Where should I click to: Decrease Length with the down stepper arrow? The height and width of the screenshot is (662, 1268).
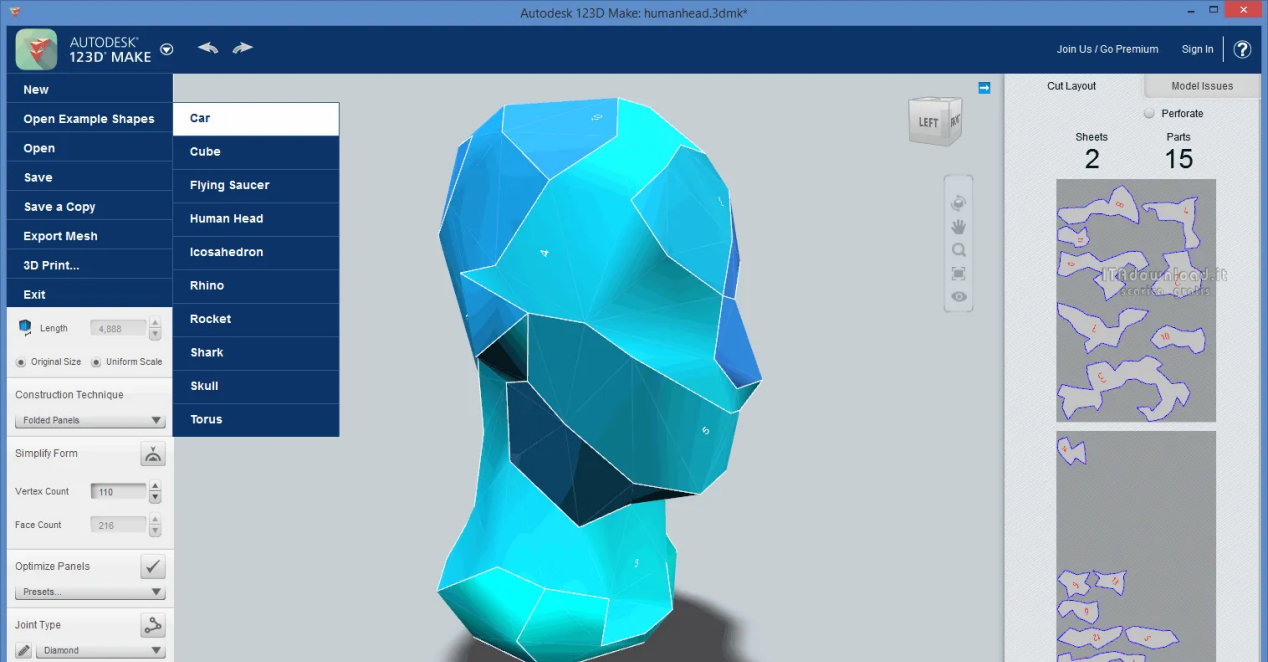click(x=155, y=334)
